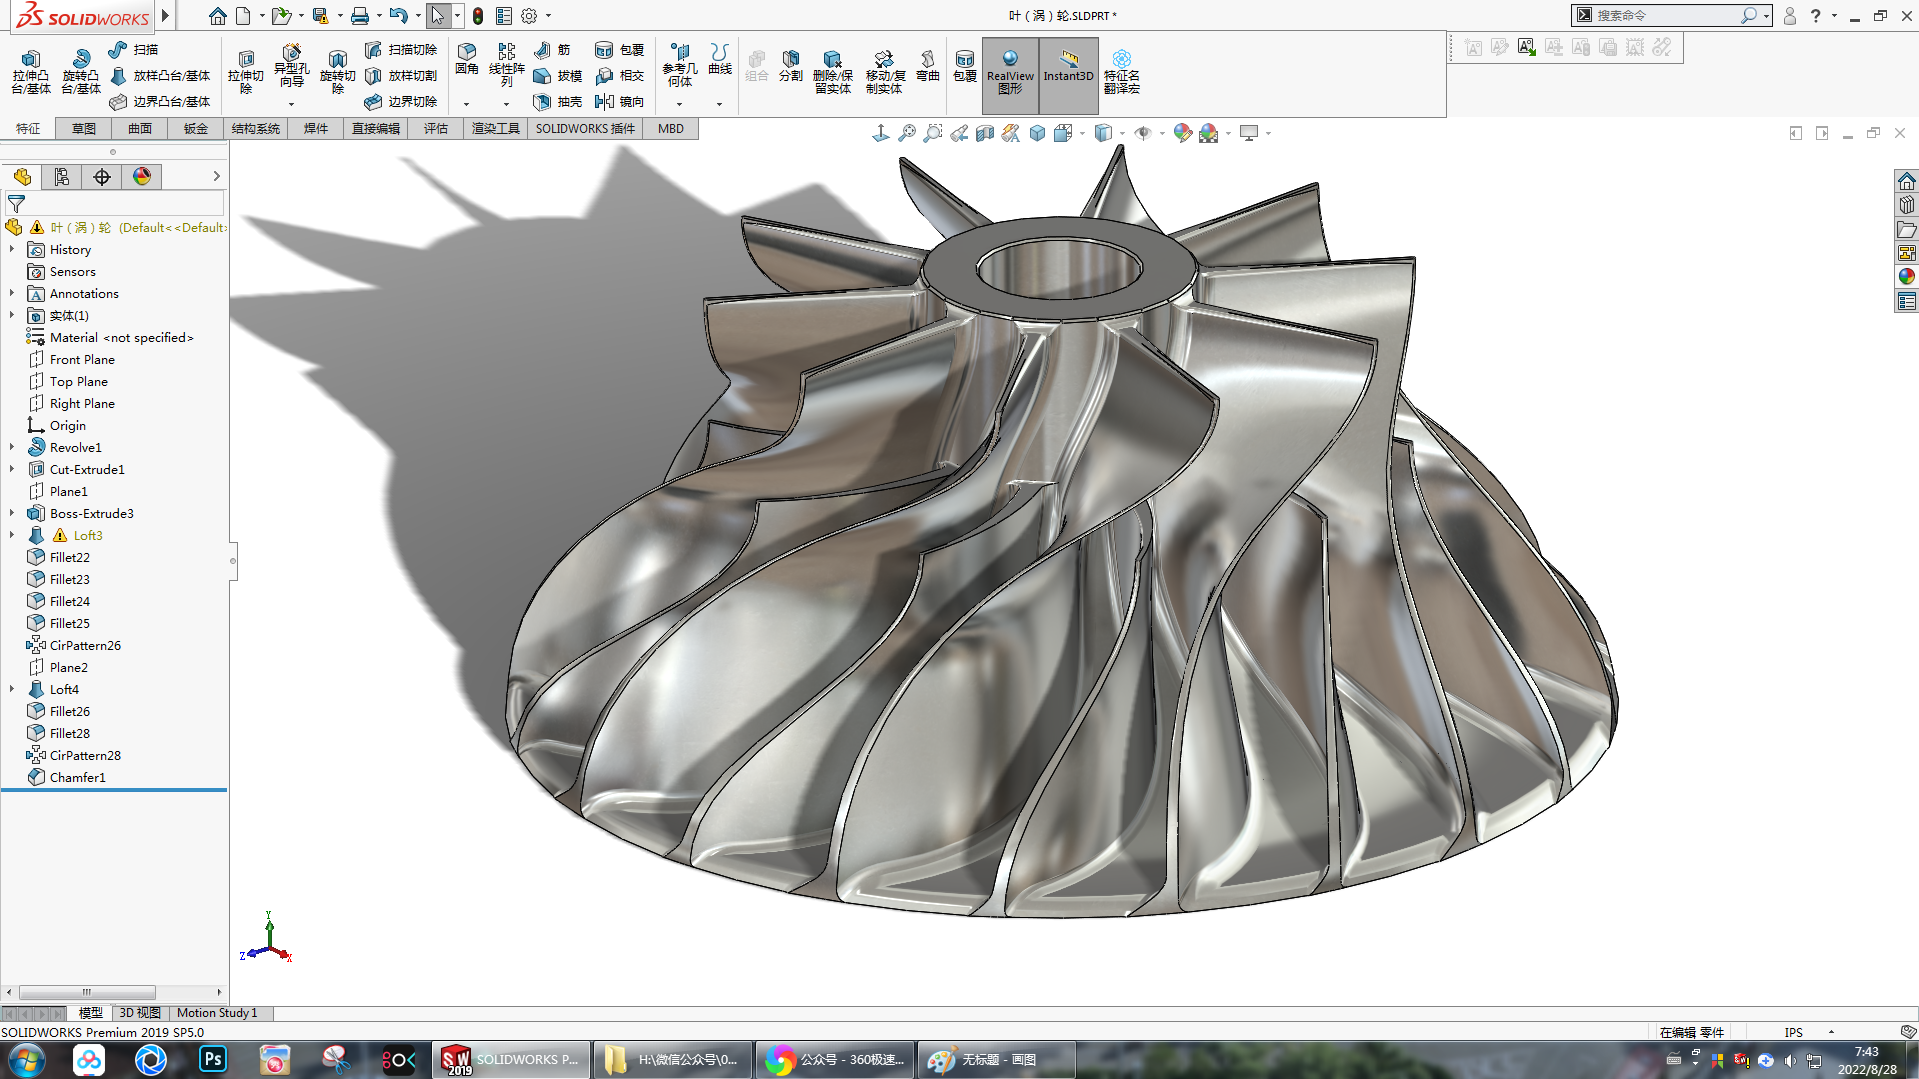Click the Revolved Boss/Base (旋转凸台/基体) tool

tap(81, 71)
